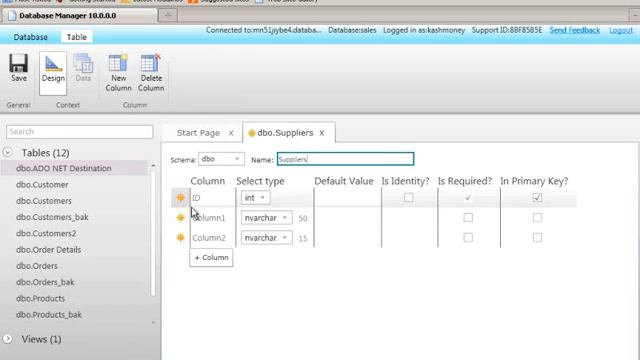Select dbo.Order Details table
640x360 pixels.
[x=49, y=249]
